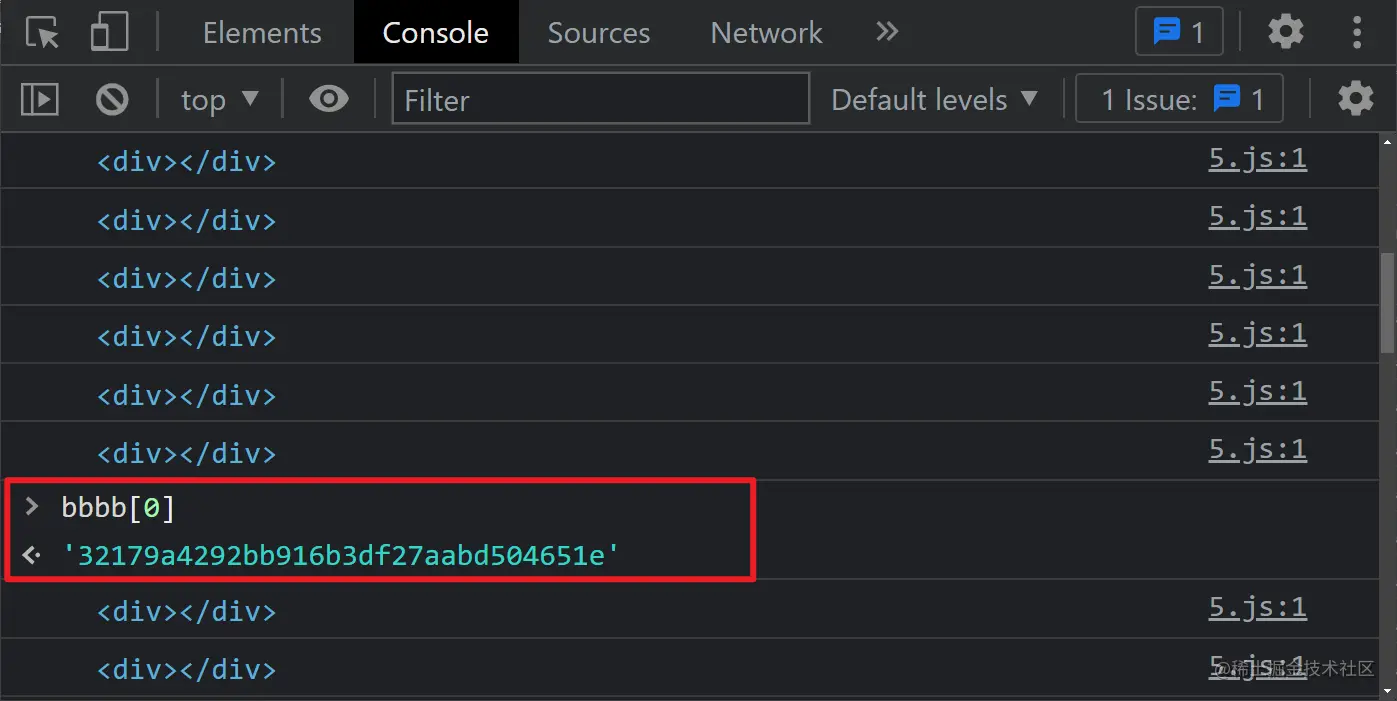Click the bbbb[0] console input line

(118, 508)
